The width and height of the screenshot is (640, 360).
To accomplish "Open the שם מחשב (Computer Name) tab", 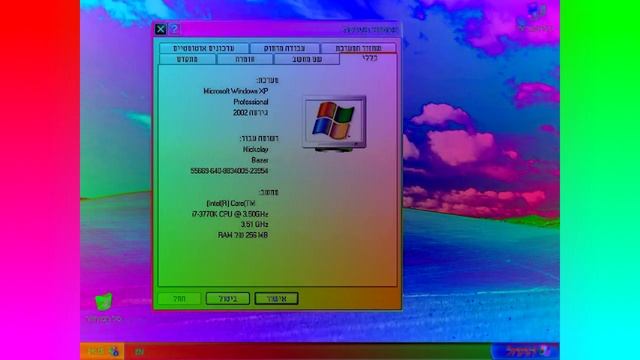I will click(307, 59).
